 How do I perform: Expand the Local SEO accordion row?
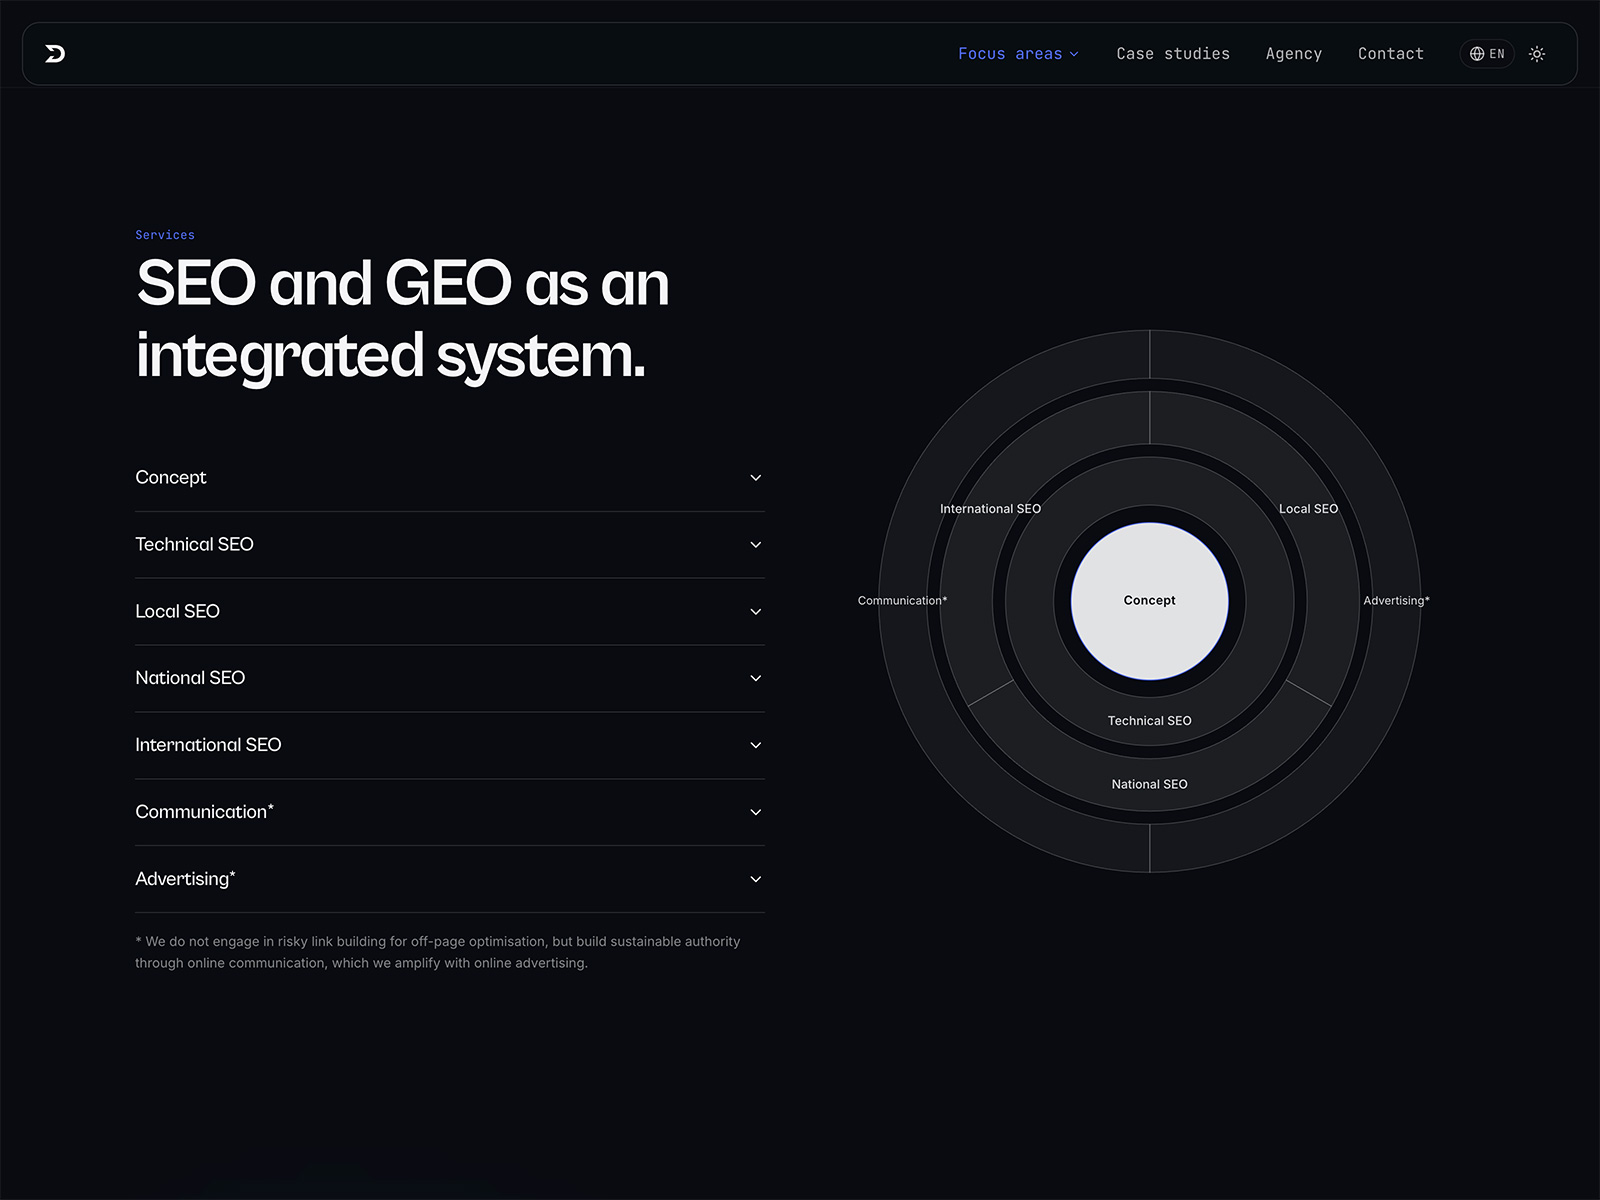[x=450, y=611]
